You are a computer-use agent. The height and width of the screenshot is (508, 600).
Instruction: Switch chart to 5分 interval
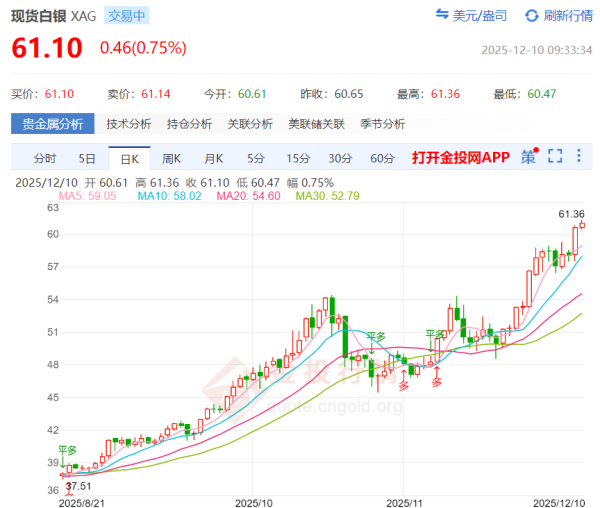[x=256, y=158]
